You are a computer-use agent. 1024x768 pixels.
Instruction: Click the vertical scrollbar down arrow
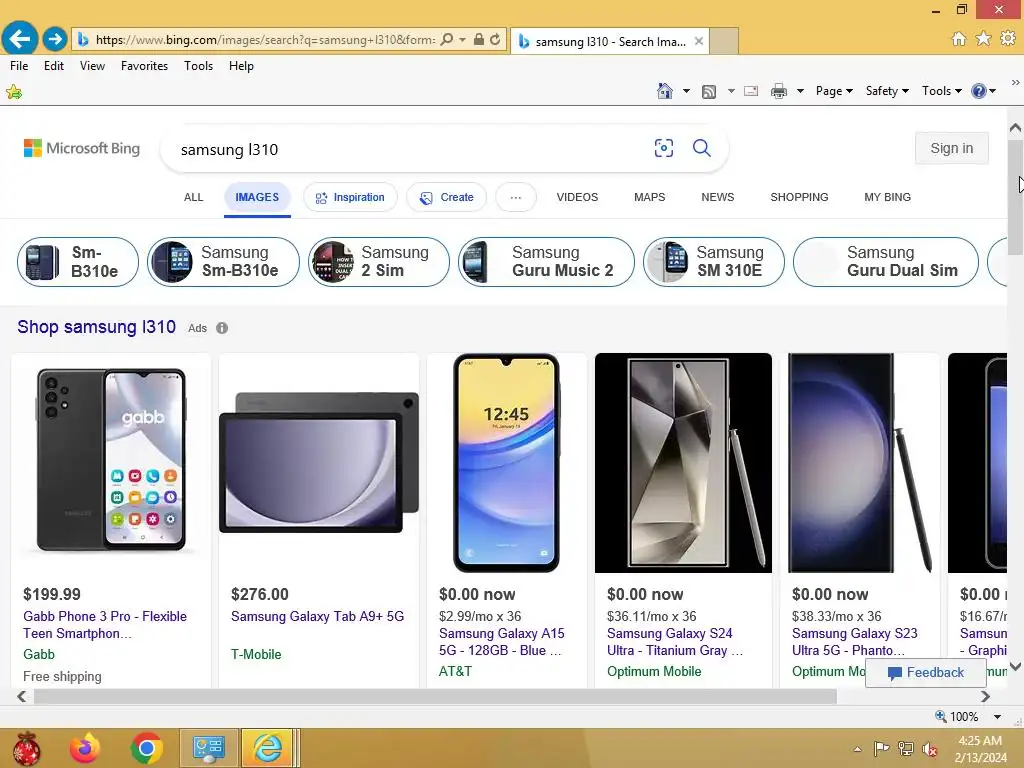tap(1016, 667)
